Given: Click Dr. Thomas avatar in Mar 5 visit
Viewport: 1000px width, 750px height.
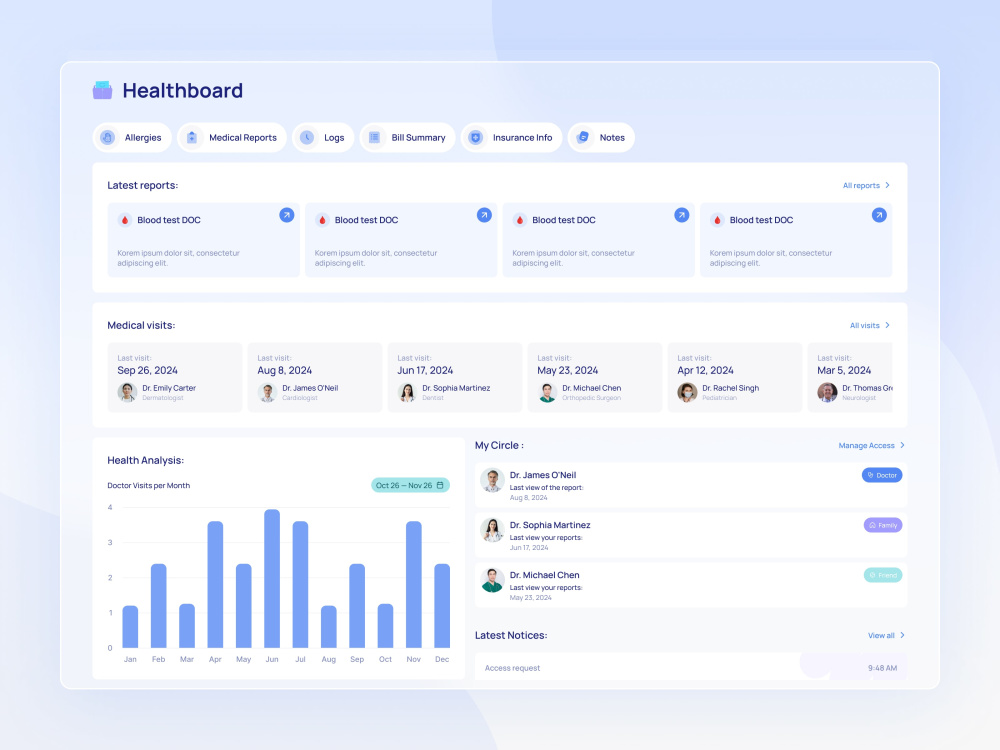Looking at the screenshot, I should (827, 392).
